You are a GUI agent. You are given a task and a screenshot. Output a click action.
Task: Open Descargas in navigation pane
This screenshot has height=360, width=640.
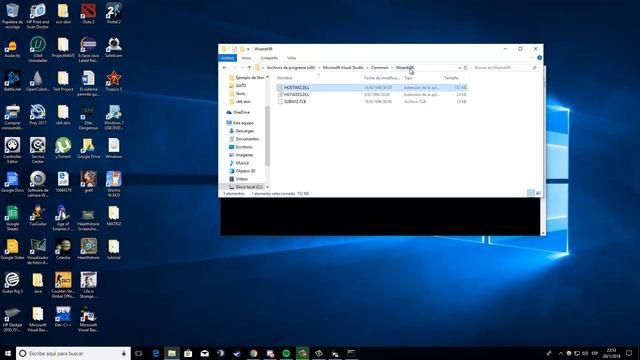[241, 131]
